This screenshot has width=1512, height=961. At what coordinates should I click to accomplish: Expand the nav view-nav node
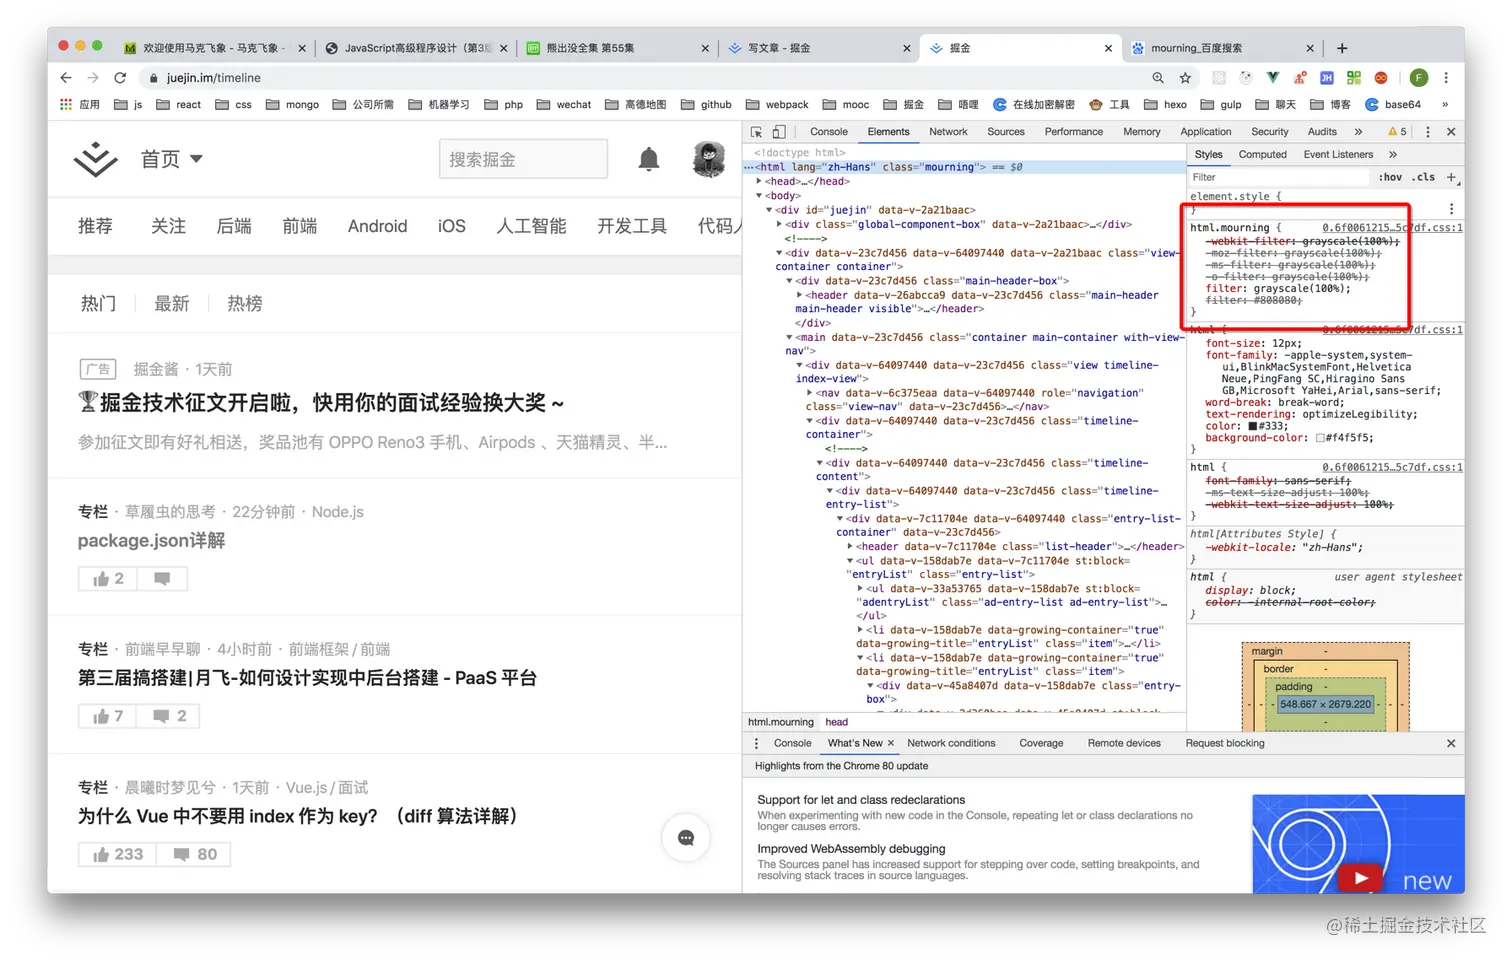[x=809, y=393]
